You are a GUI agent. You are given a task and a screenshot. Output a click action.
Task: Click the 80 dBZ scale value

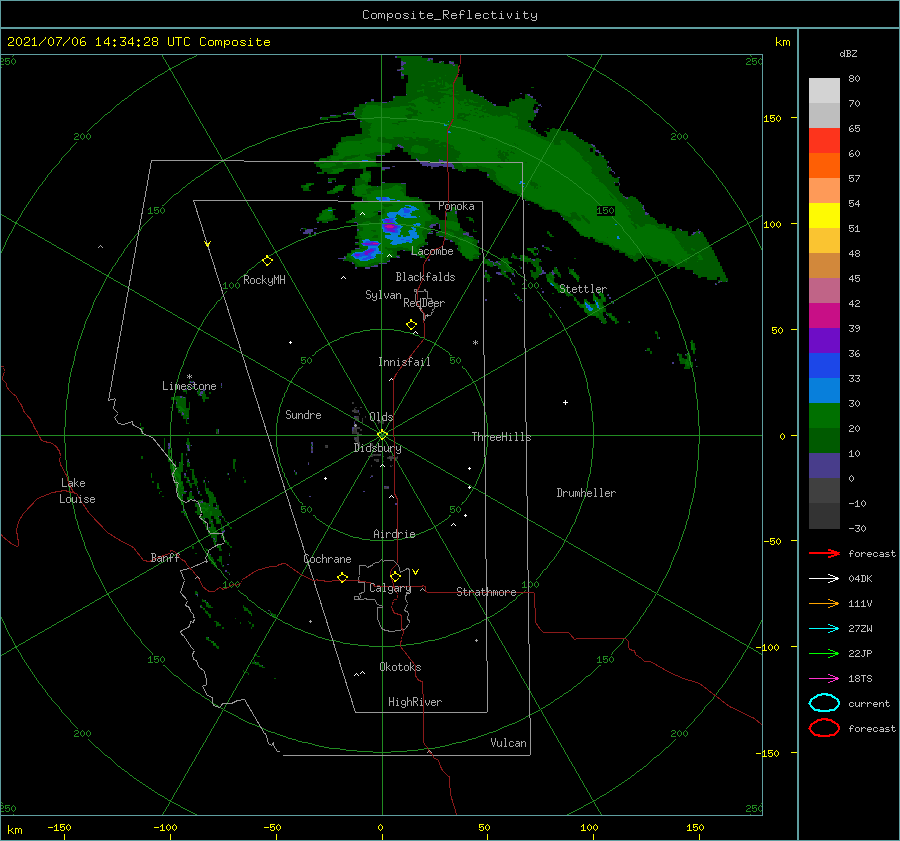854,79
